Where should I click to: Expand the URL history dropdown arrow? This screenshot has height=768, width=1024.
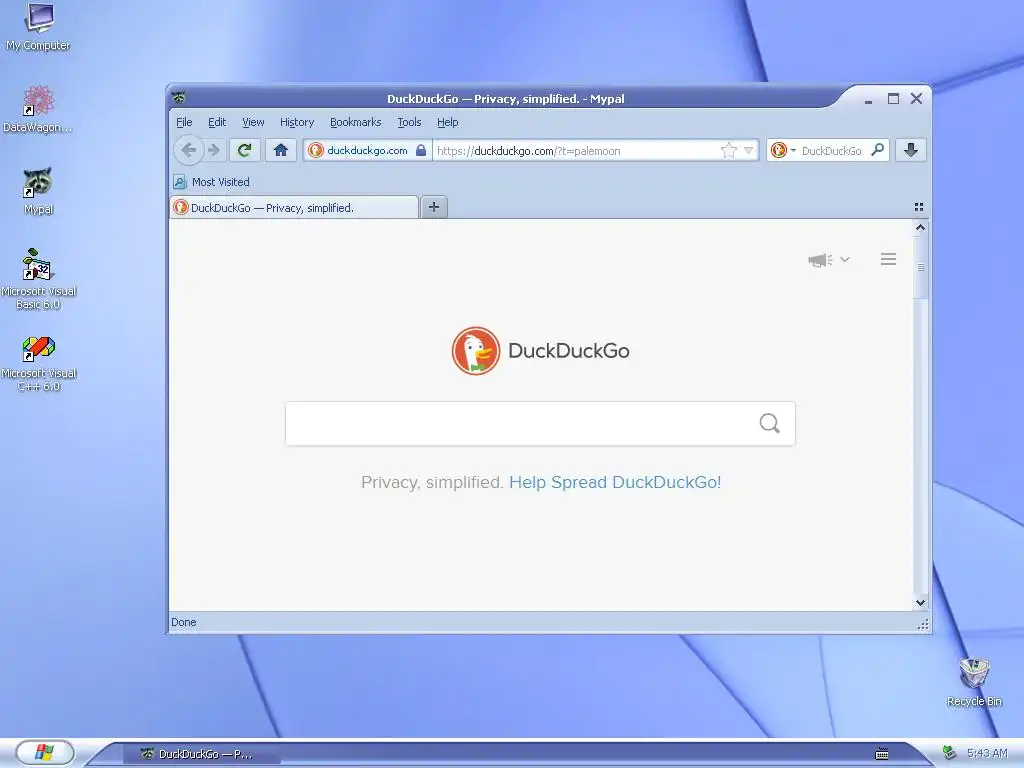[x=748, y=150]
